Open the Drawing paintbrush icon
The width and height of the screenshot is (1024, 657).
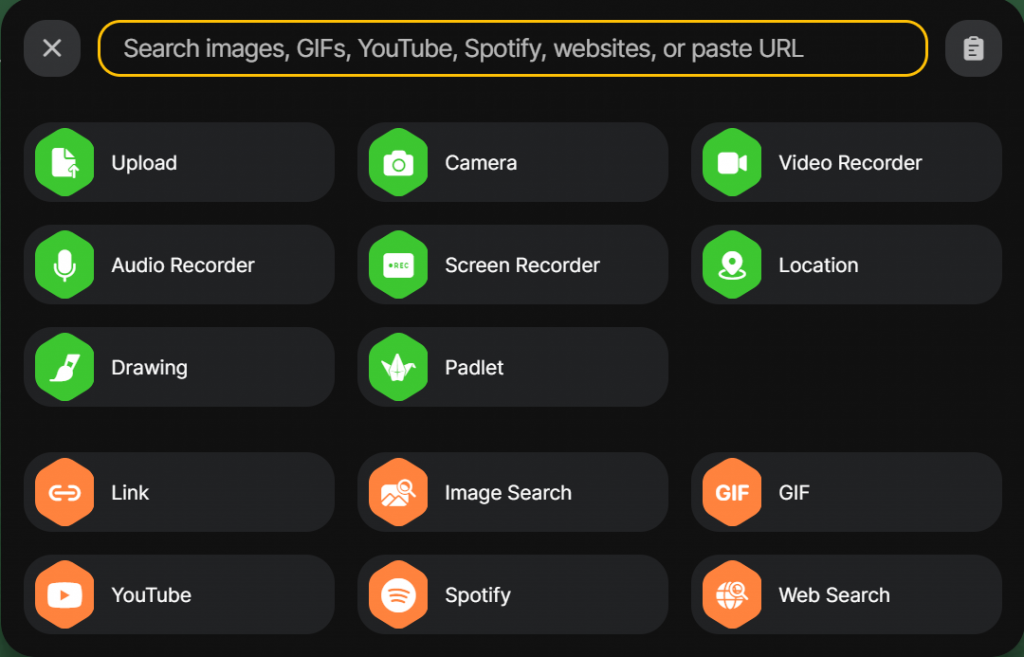[x=65, y=368]
